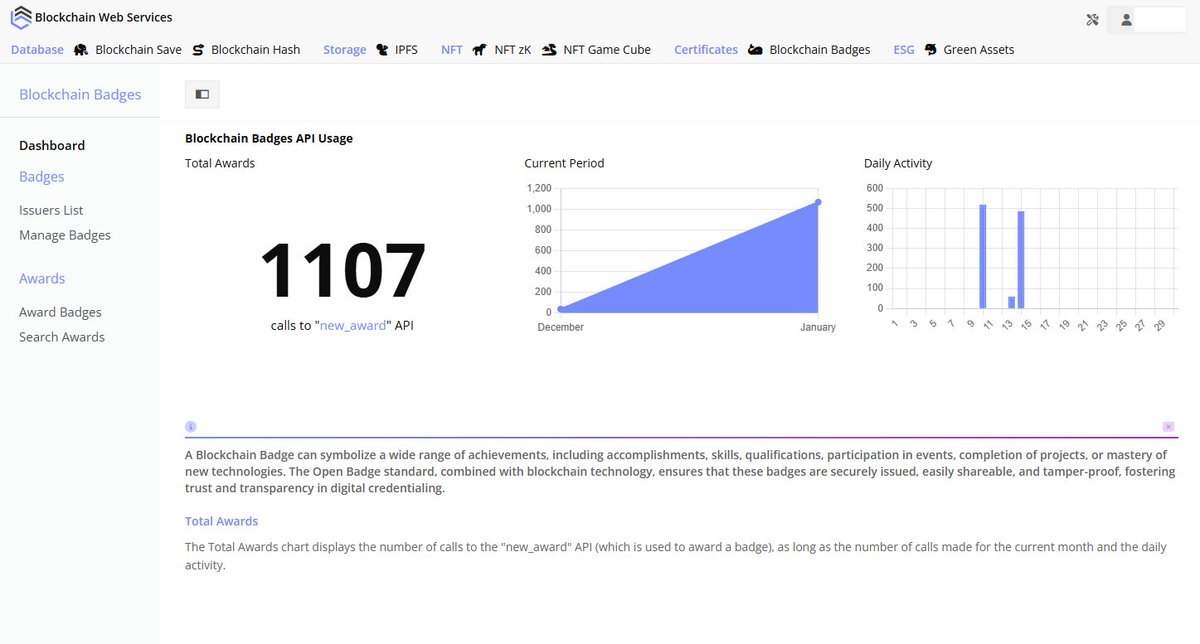Open Blockchain Badges in the top menu
Viewport: 1200px width, 644px height.
(x=820, y=49)
